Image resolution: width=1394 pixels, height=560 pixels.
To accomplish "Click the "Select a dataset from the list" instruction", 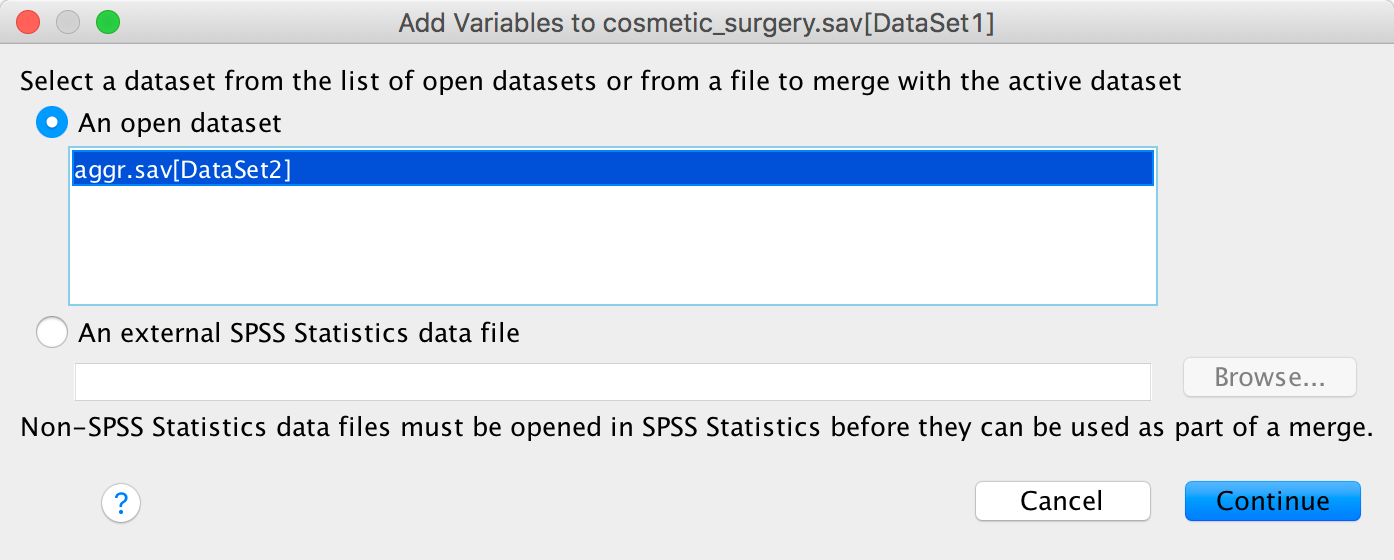I will (x=600, y=82).
